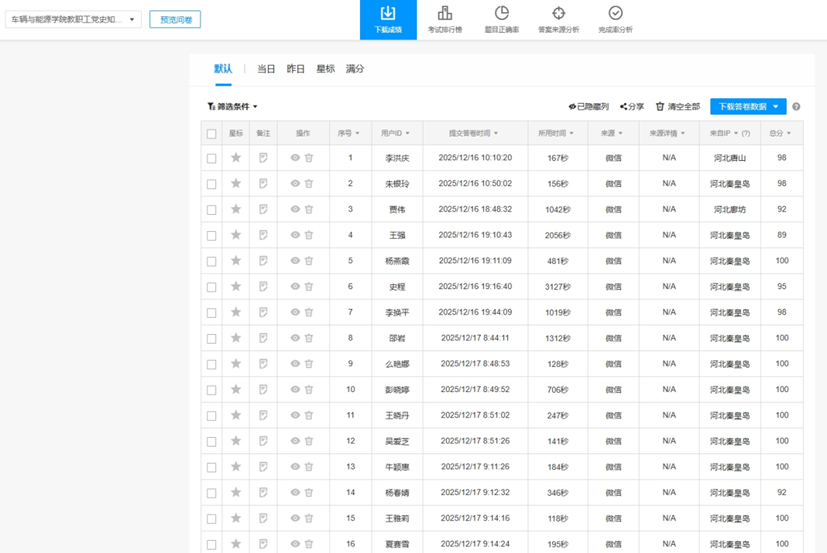The width and height of the screenshot is (827, 553).
Task: Open the 题目正确率 pie chart icon
Action: (502, 14)
